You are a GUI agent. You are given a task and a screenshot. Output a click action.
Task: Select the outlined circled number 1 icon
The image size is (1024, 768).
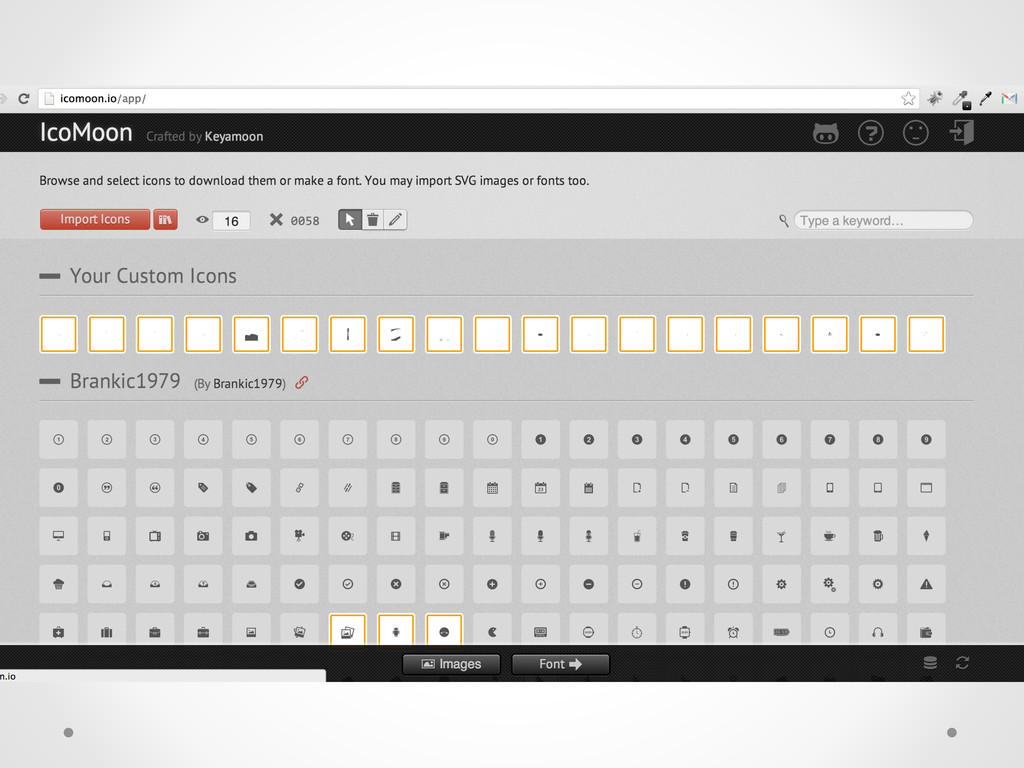[58, 440]
